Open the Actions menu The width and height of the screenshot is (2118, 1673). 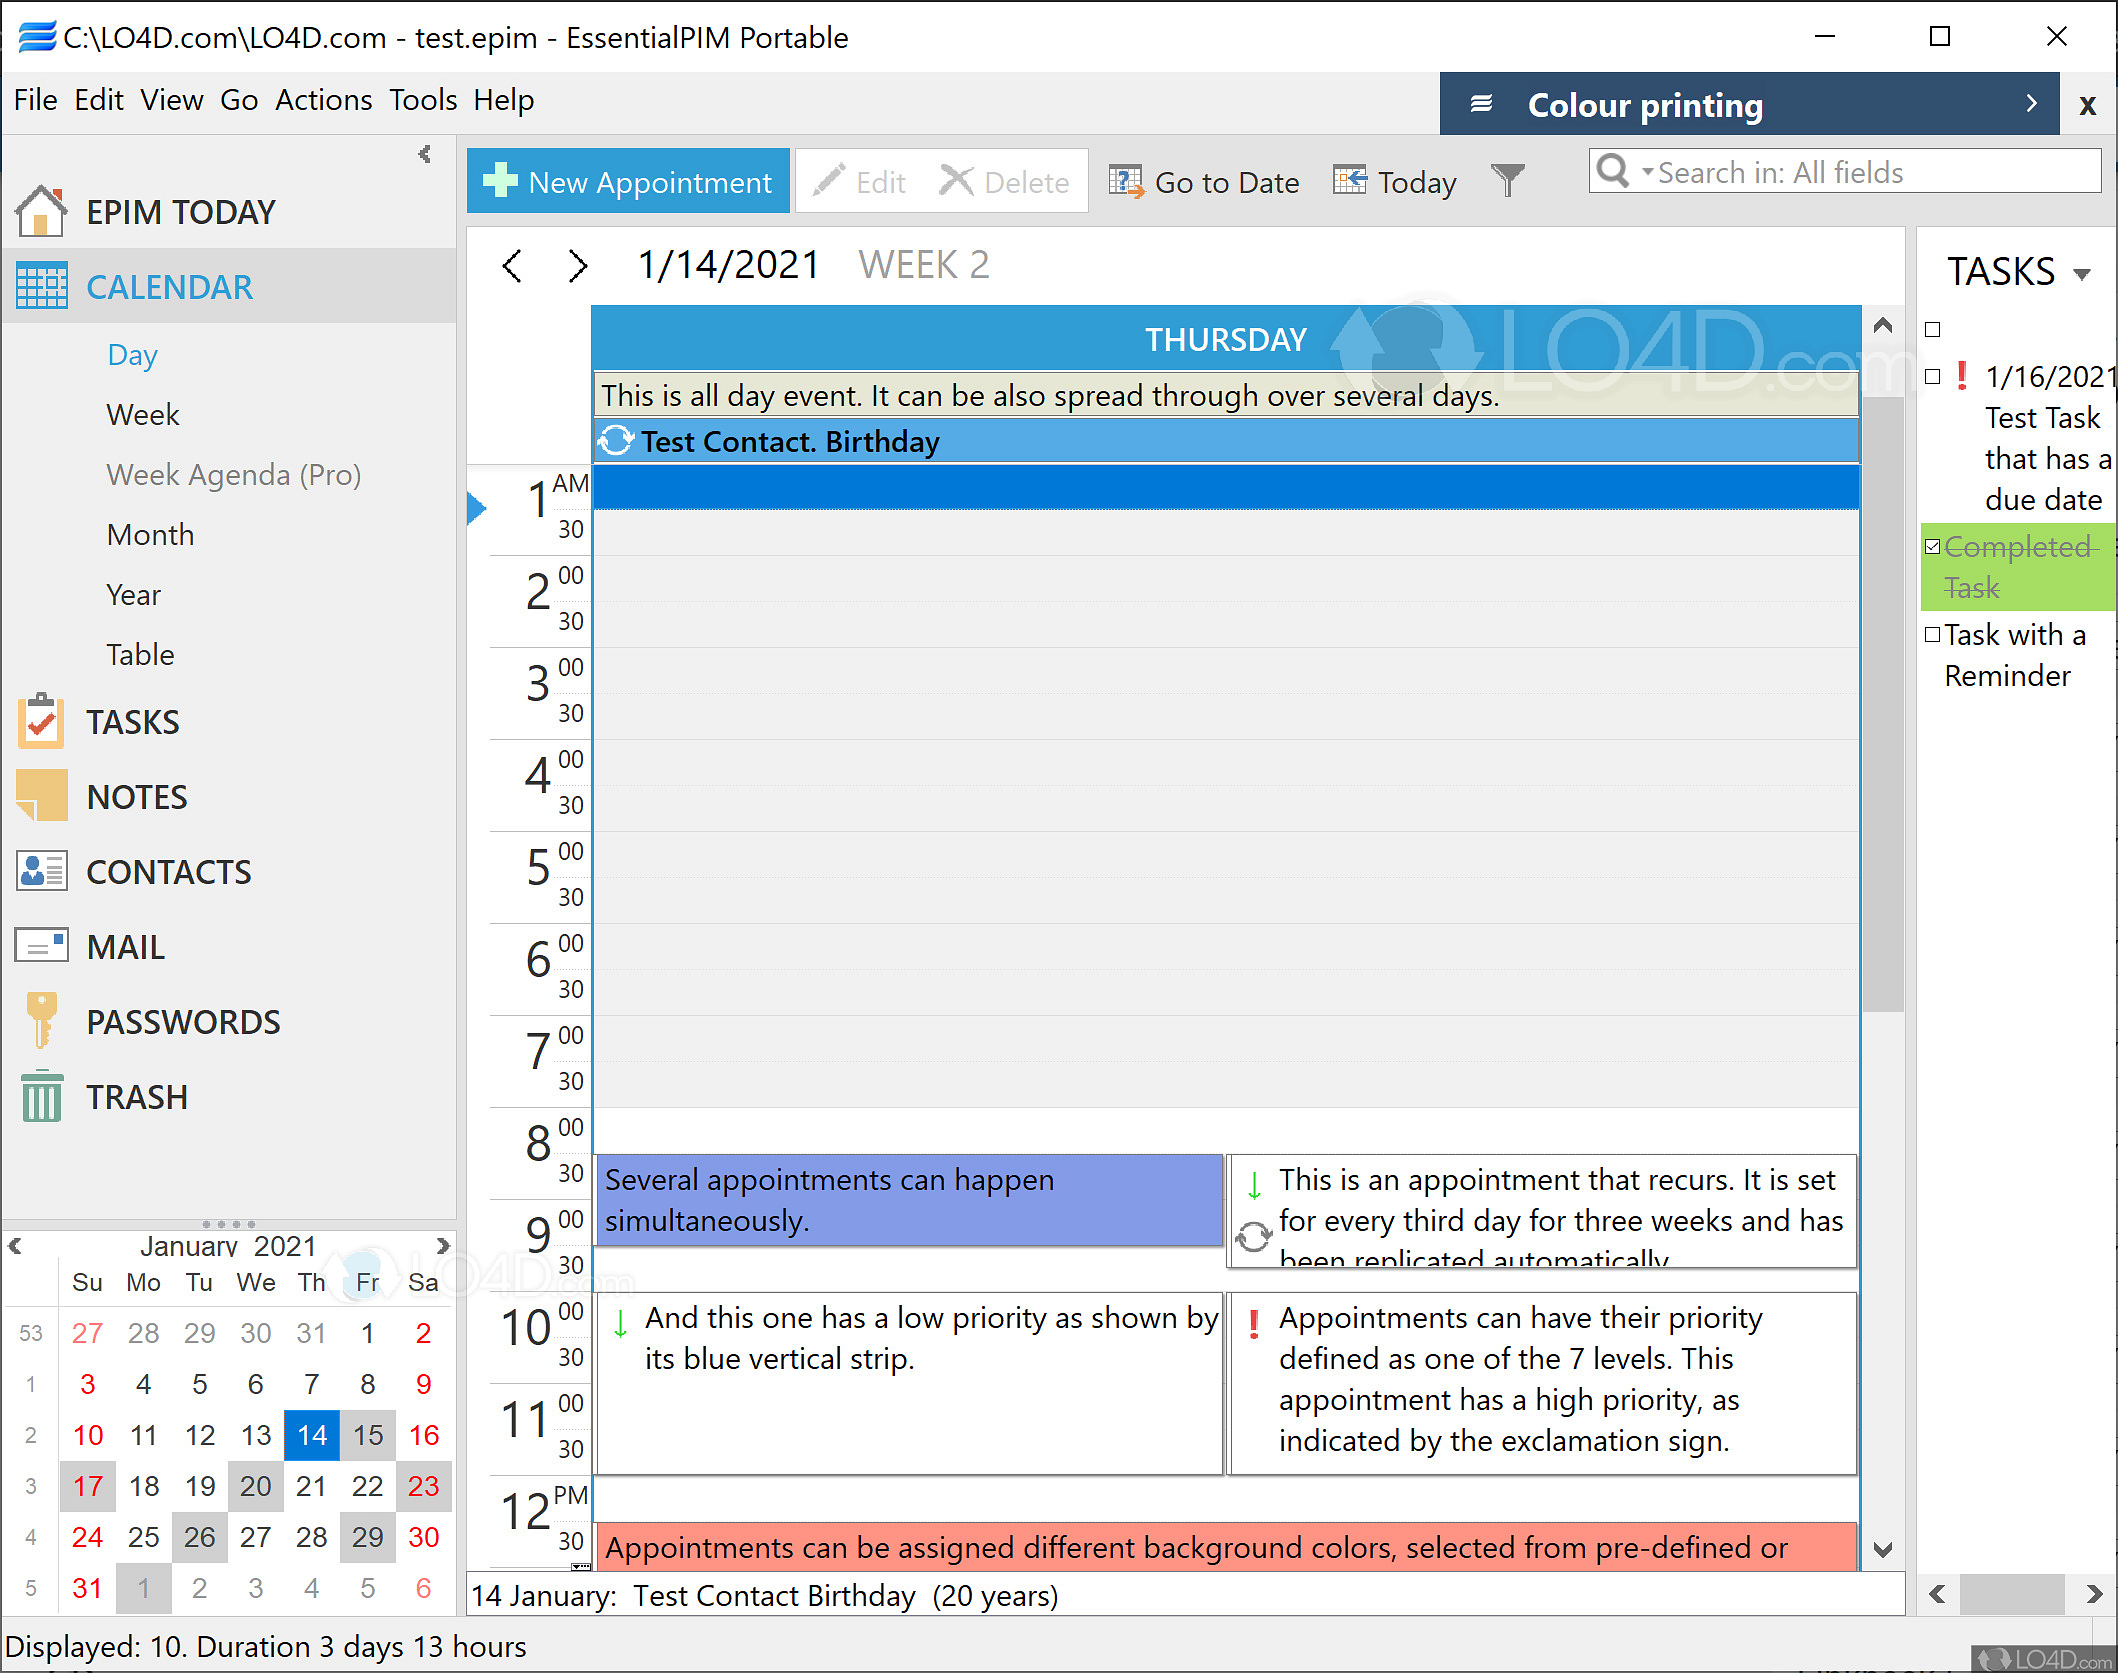(323, 100)
